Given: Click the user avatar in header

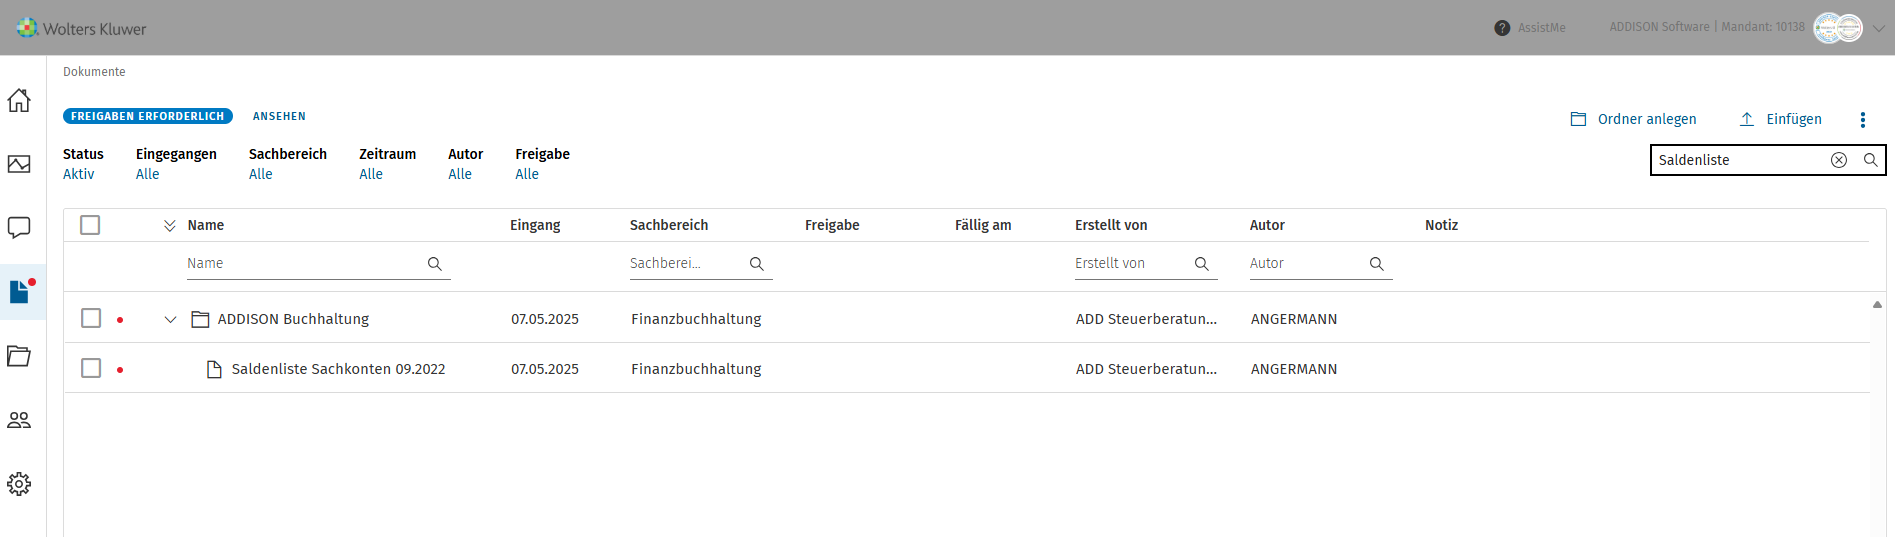Looking at the screenshot, I should point(1838,28).
